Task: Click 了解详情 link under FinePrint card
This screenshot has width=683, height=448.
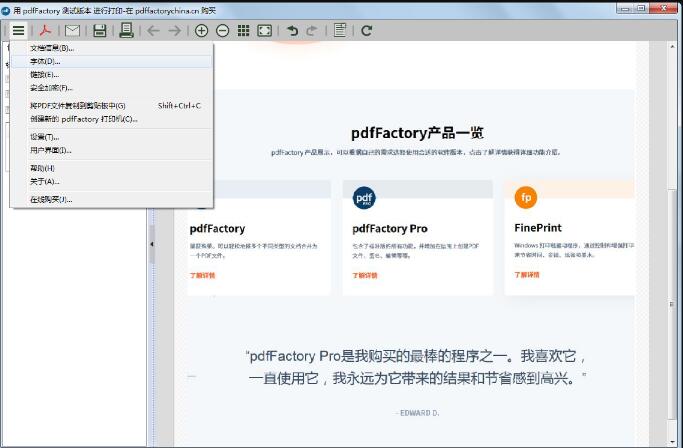Action: pos(527,275)
